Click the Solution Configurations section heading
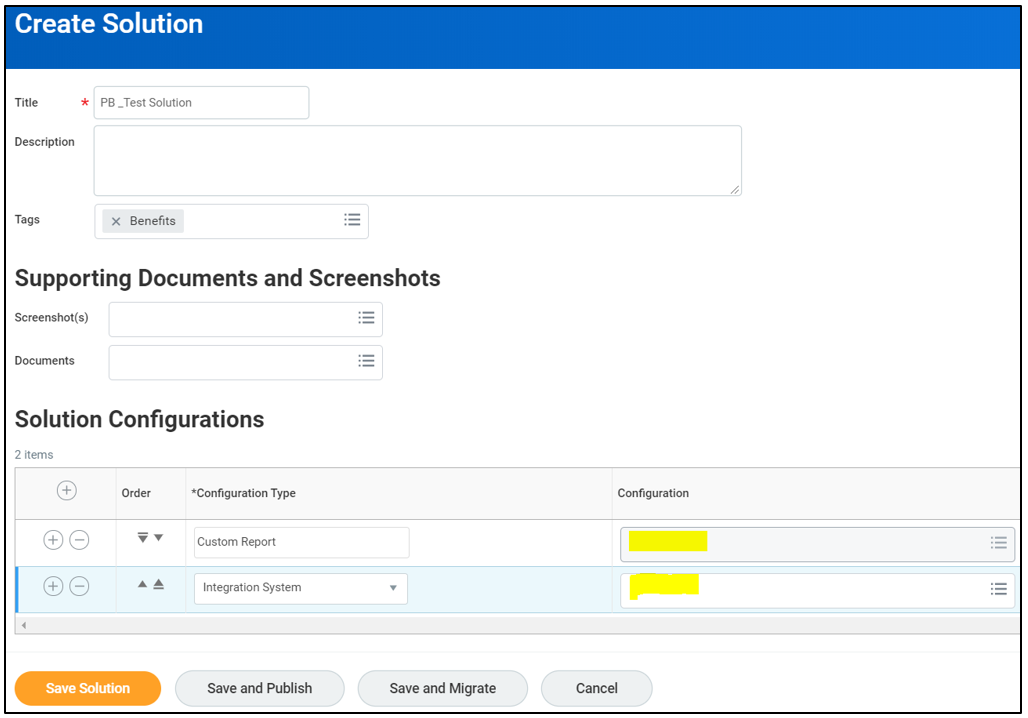This screenshot has height=718, width=1028. coord(139,419)
